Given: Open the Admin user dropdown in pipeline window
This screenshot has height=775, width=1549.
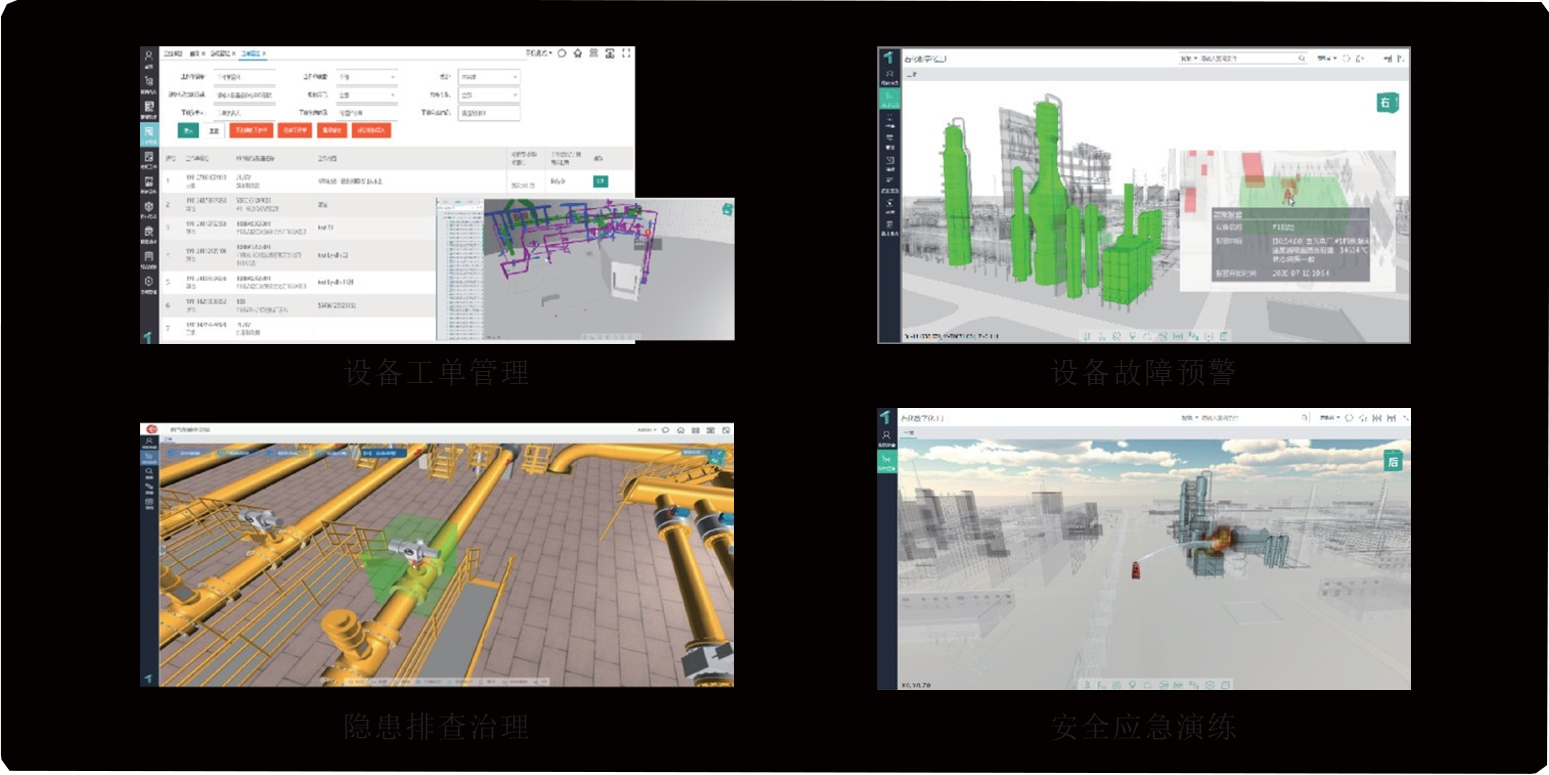Looking at the screenshot, I should click(649, 430).
